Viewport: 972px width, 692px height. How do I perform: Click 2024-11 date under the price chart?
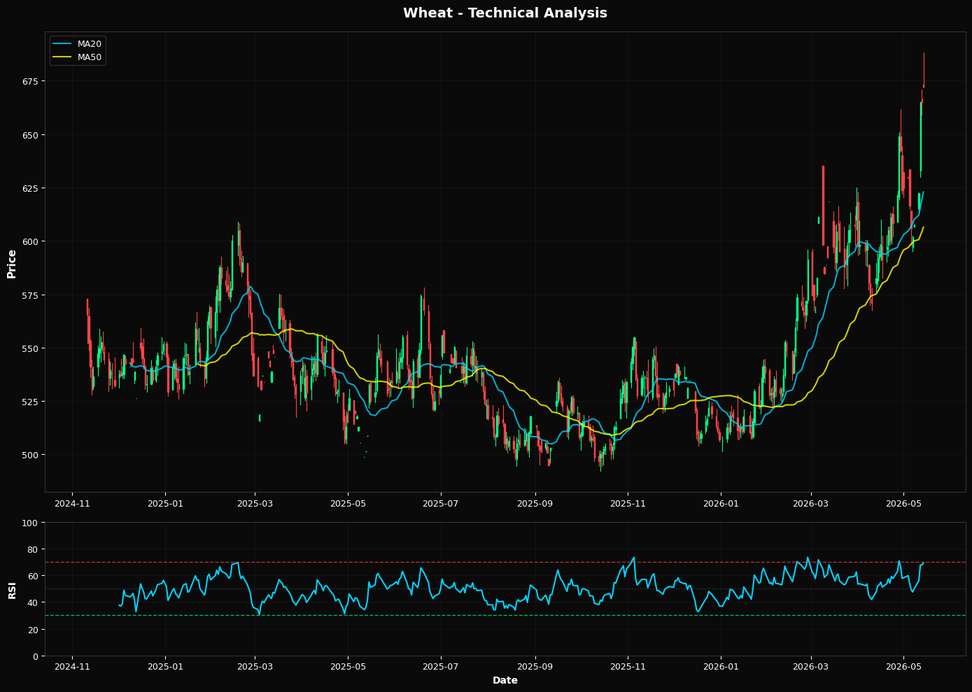point(73,503)
